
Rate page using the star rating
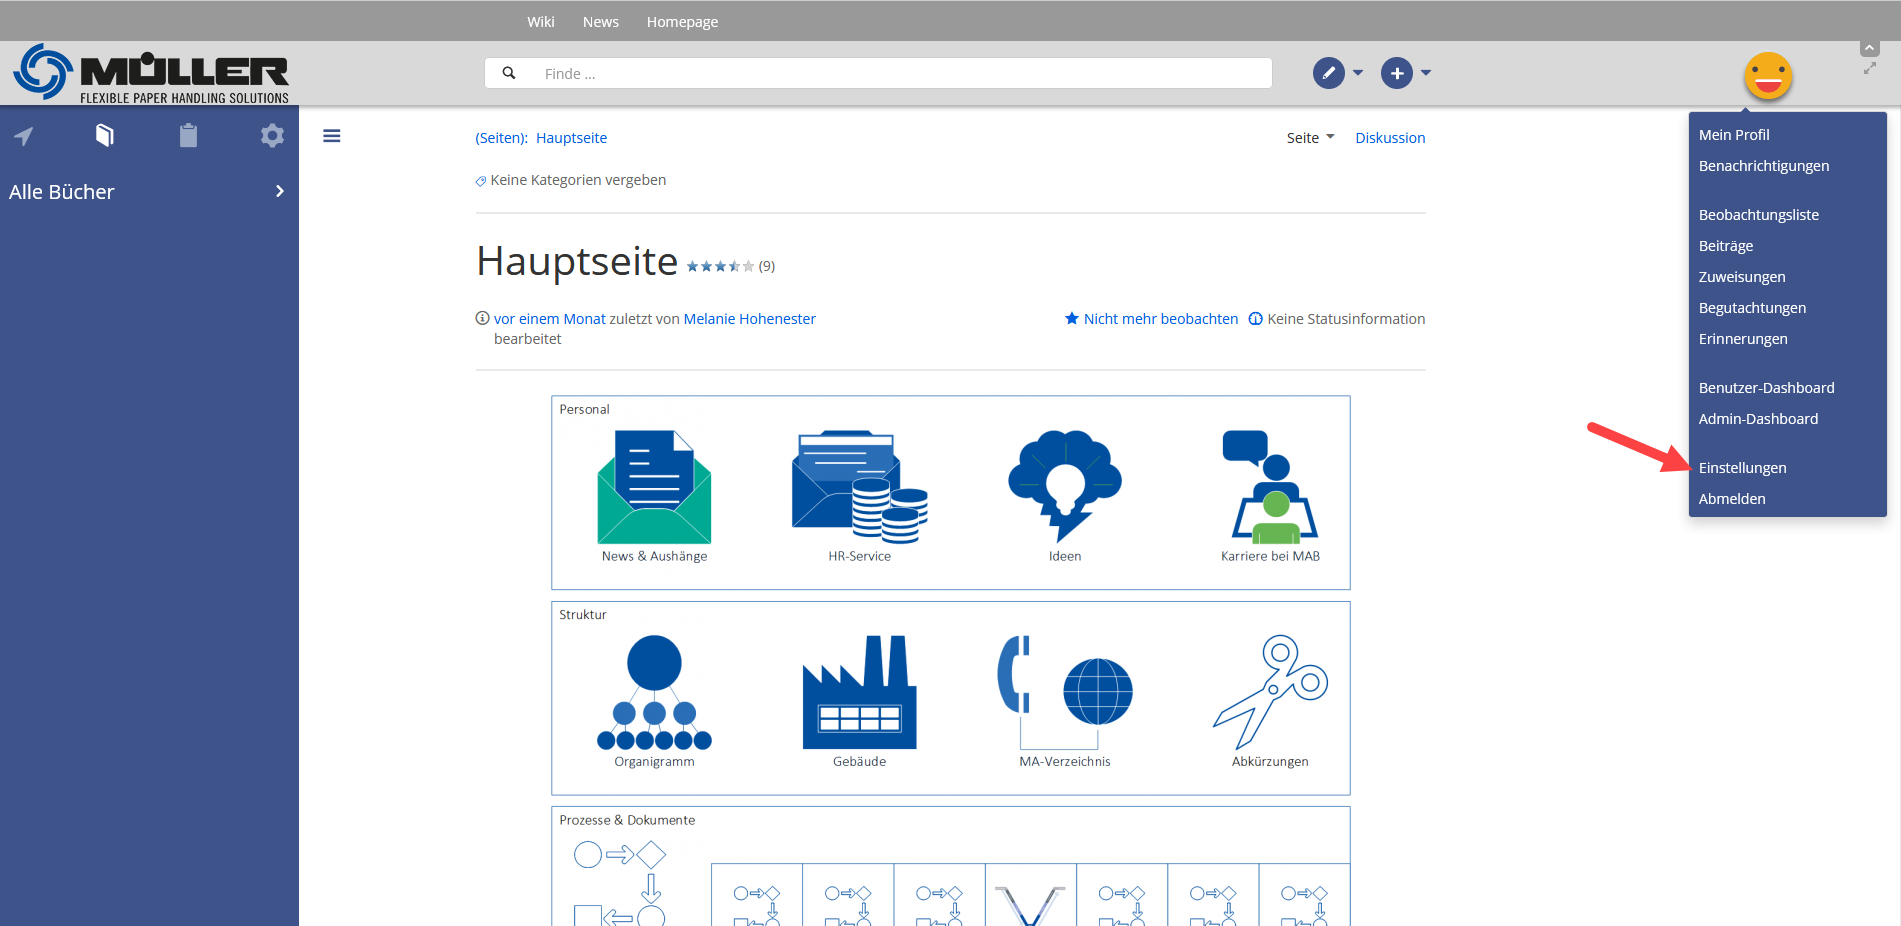(720, 266)
